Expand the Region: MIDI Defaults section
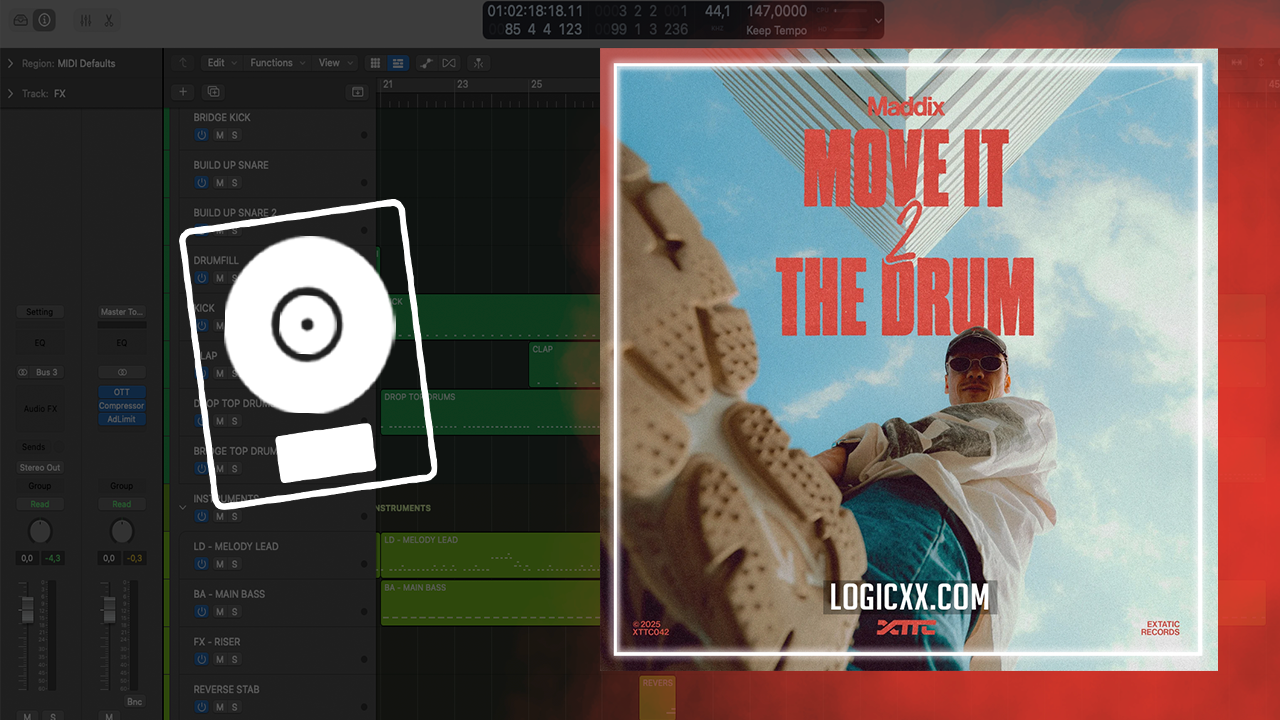This screenshot has width=1280, height=720. click(10, 63)
